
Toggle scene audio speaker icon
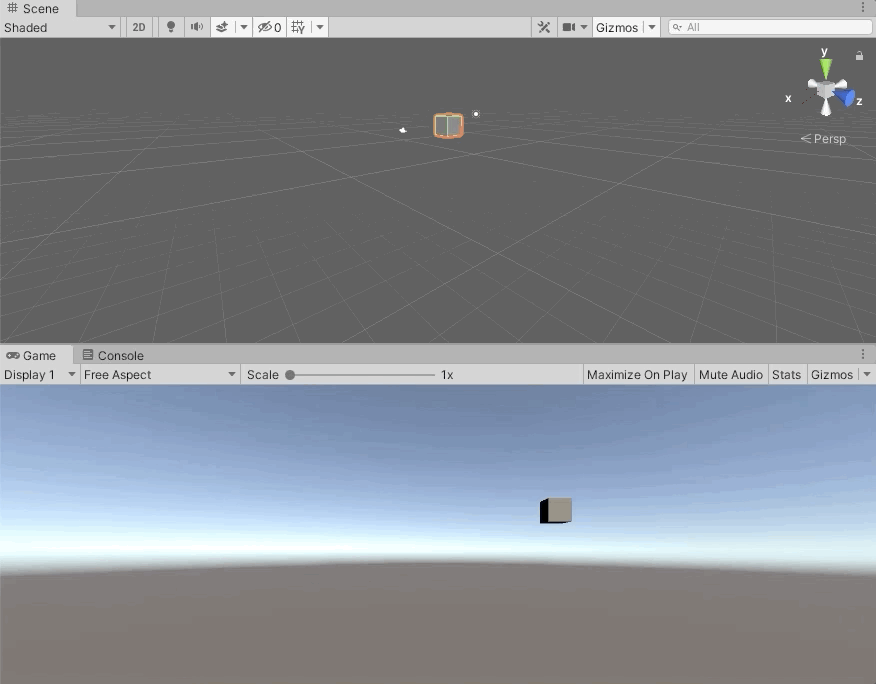(x=197, y=27)
